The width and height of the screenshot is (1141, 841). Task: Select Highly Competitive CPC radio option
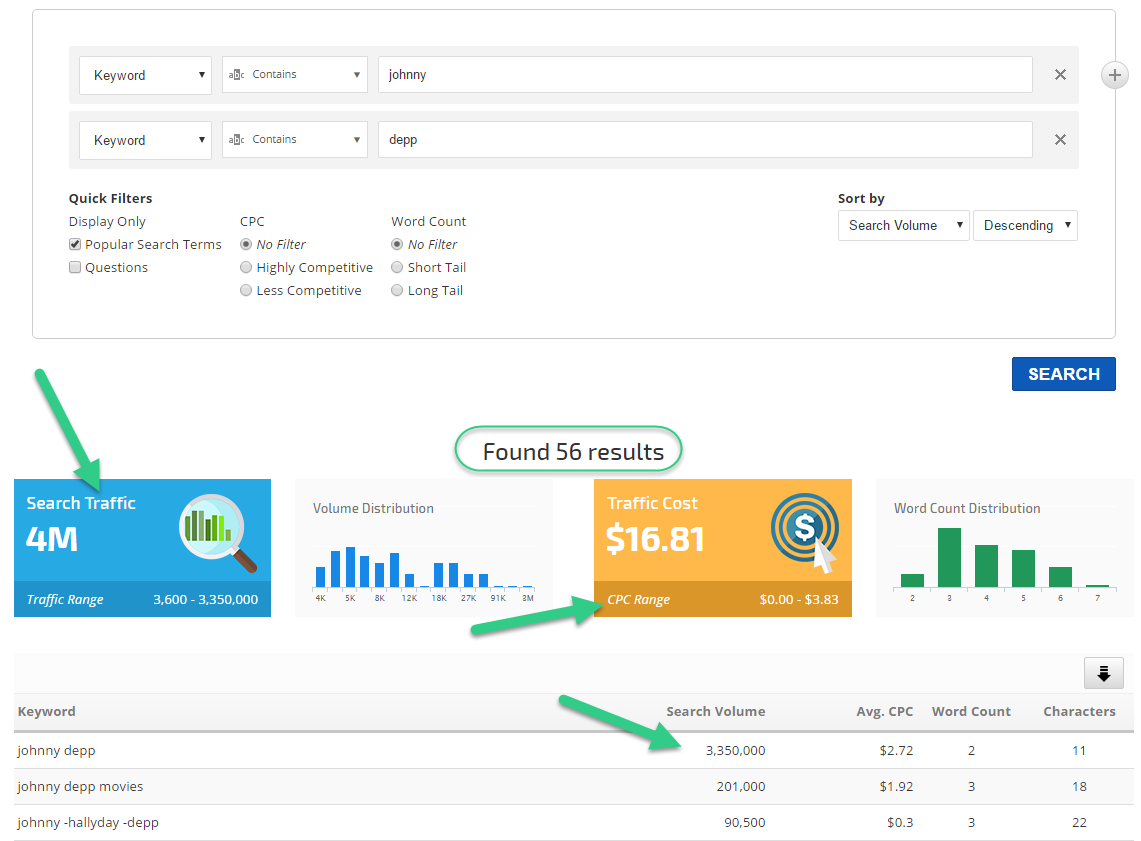pos(246,268)
